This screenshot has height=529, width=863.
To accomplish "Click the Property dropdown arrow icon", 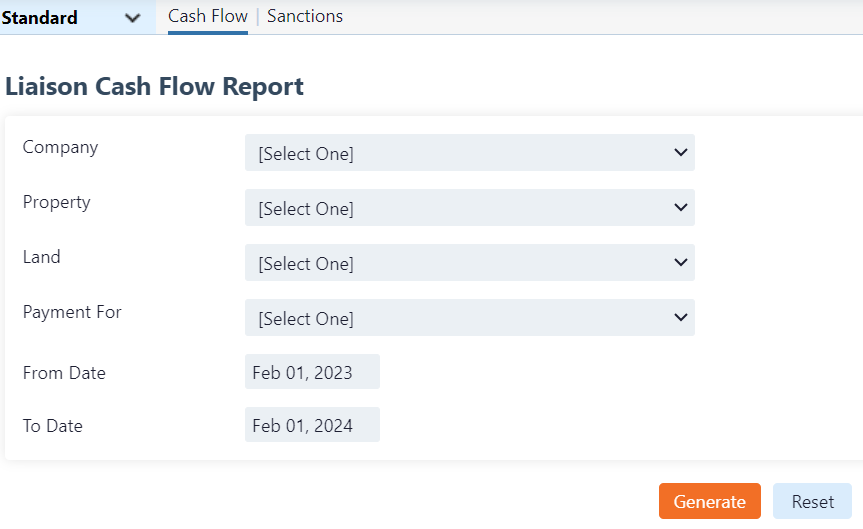I will pyautogui.click(x=681, y=208).
